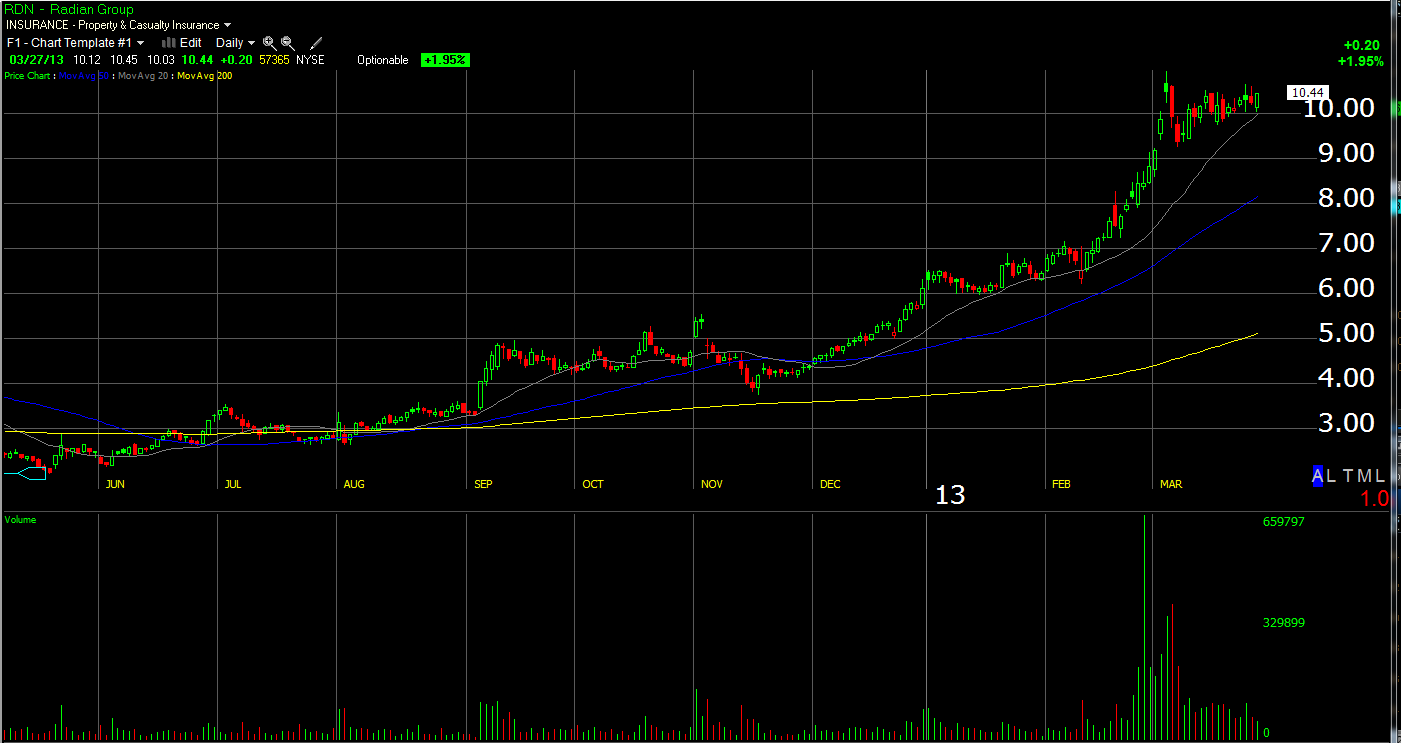Toggle the T scale option

coord(1346,476)
